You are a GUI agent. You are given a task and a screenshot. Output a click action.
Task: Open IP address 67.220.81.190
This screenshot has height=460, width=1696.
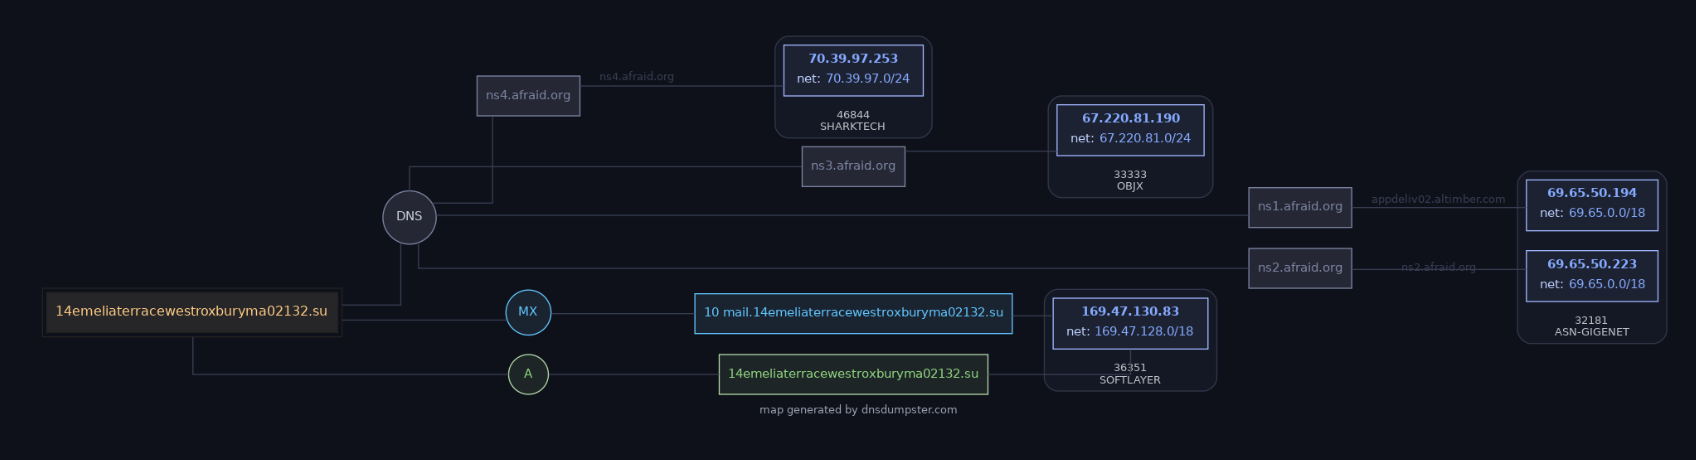[x=1130, y=118]
